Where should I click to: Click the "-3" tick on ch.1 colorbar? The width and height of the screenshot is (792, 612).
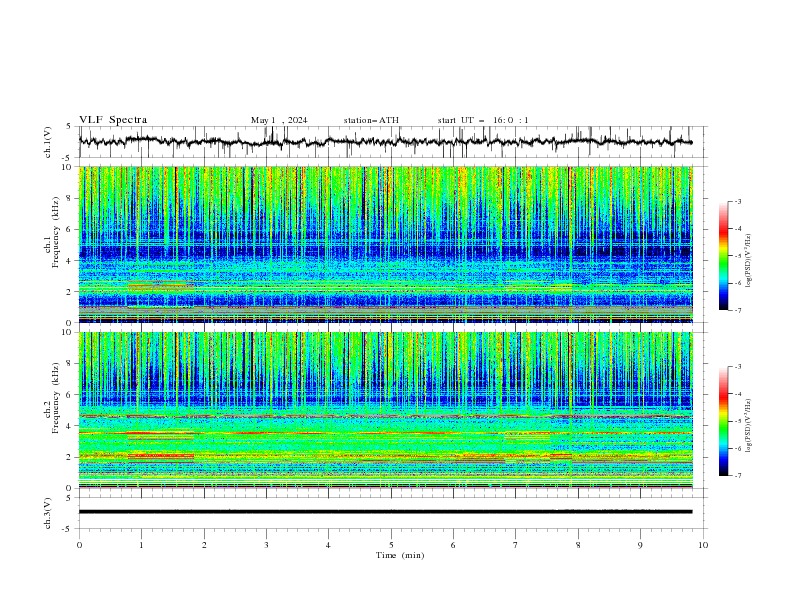(x=737, y=201)
